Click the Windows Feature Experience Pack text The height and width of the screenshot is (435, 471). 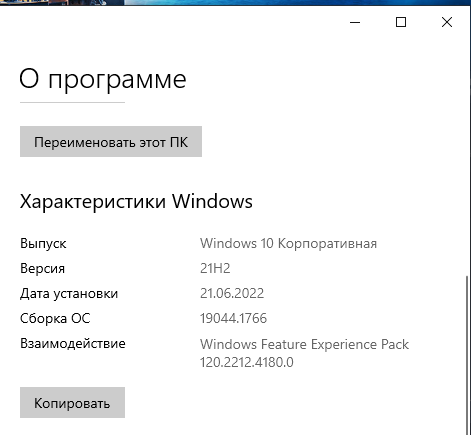(304, 344)
